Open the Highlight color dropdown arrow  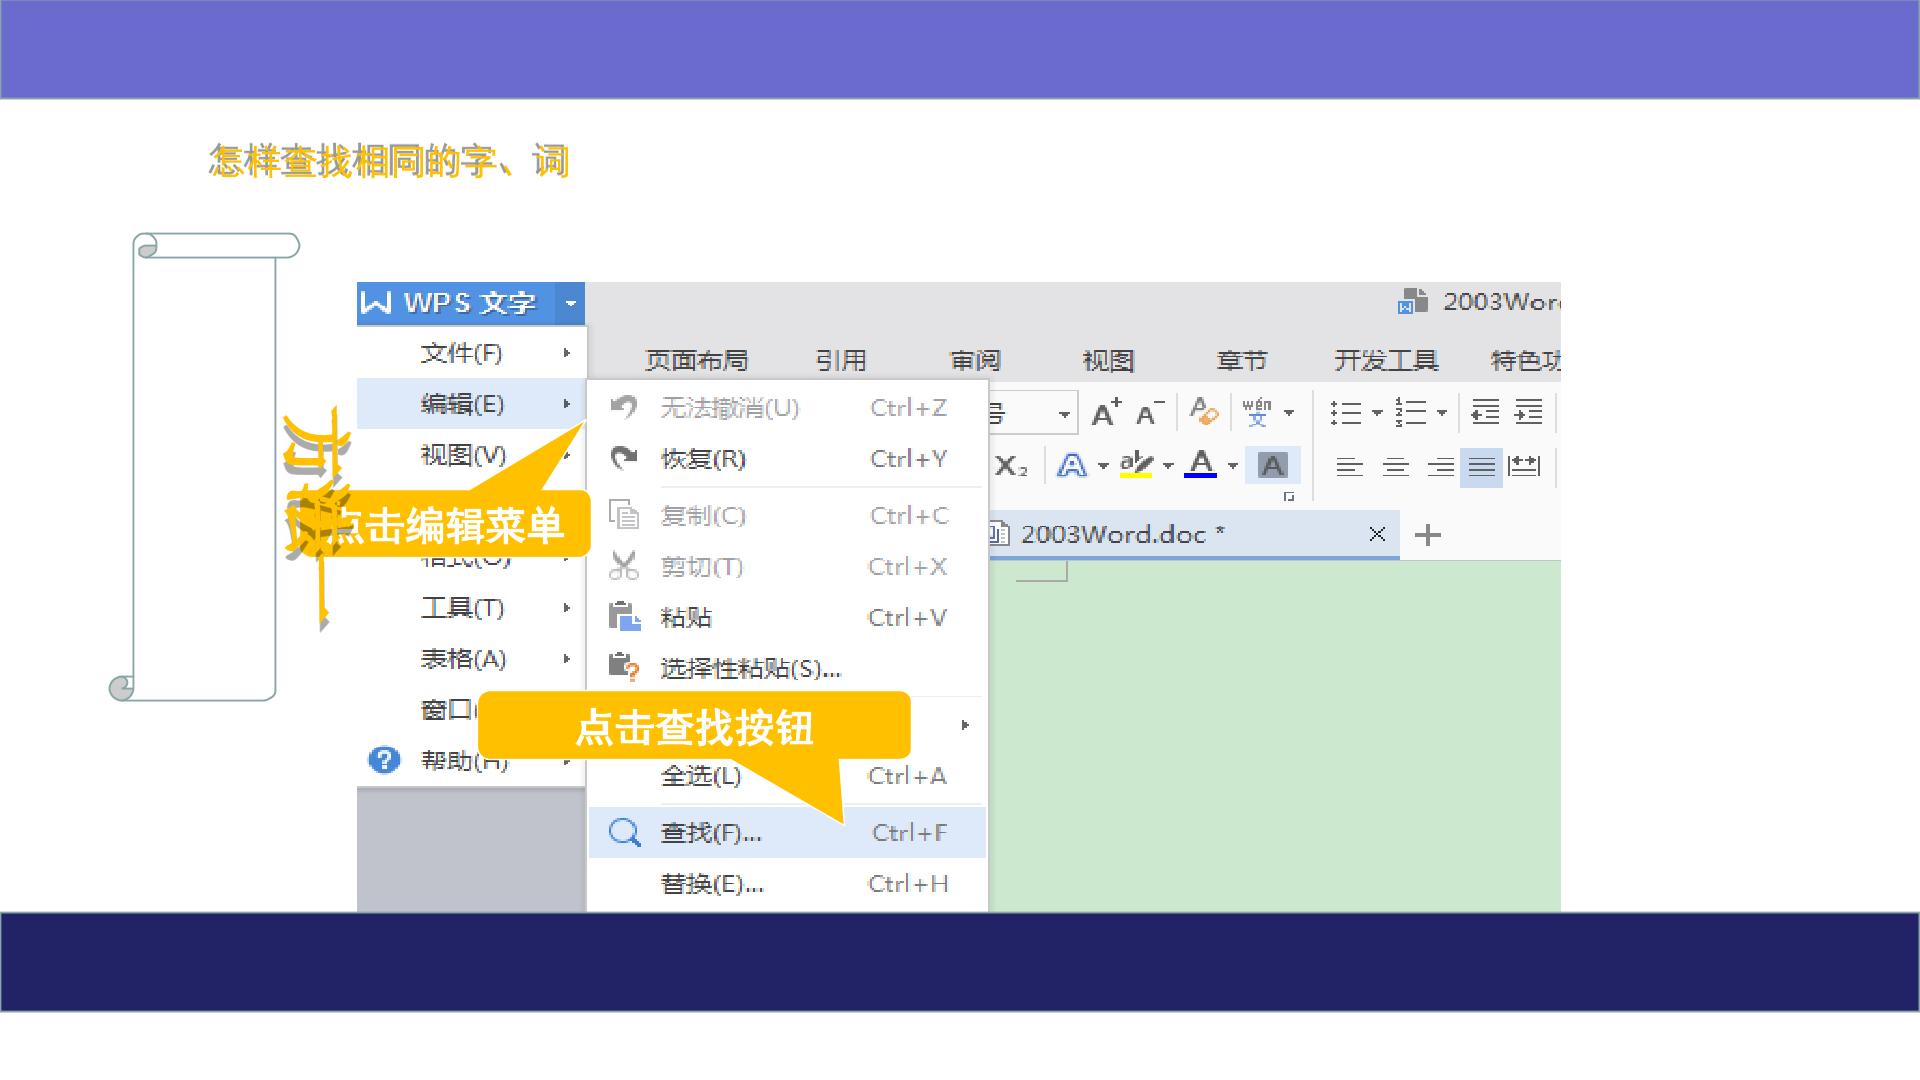click(1167, 466)
